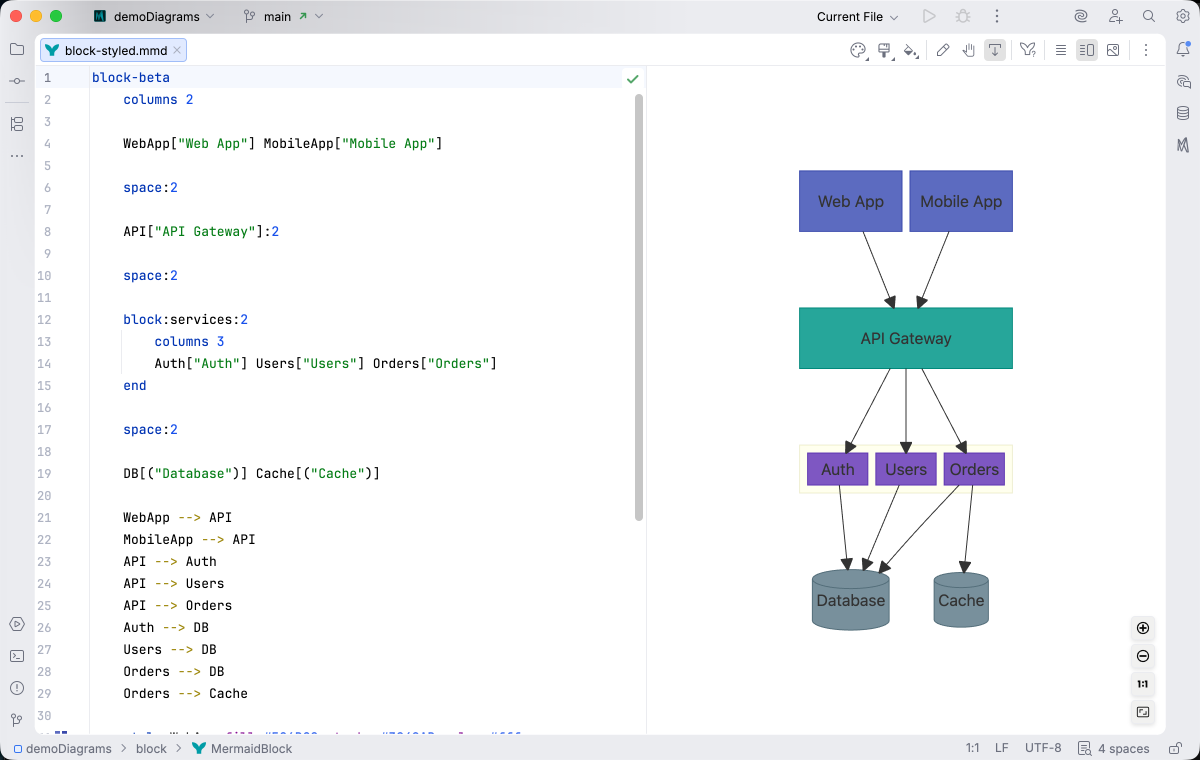Open the AI assistant swirl icon in title bar
This screenshot has height=760, width=1200.
pos(1081,16)
